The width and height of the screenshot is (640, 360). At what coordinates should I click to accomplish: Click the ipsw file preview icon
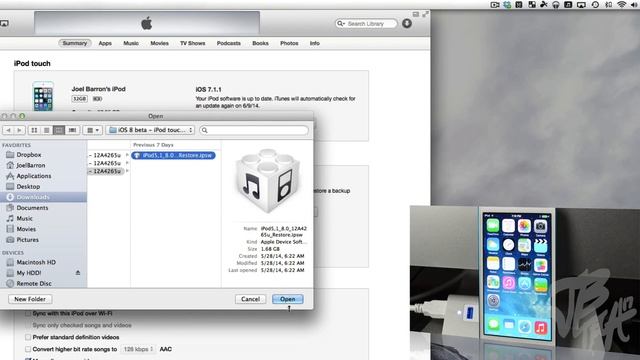point(268,181)
